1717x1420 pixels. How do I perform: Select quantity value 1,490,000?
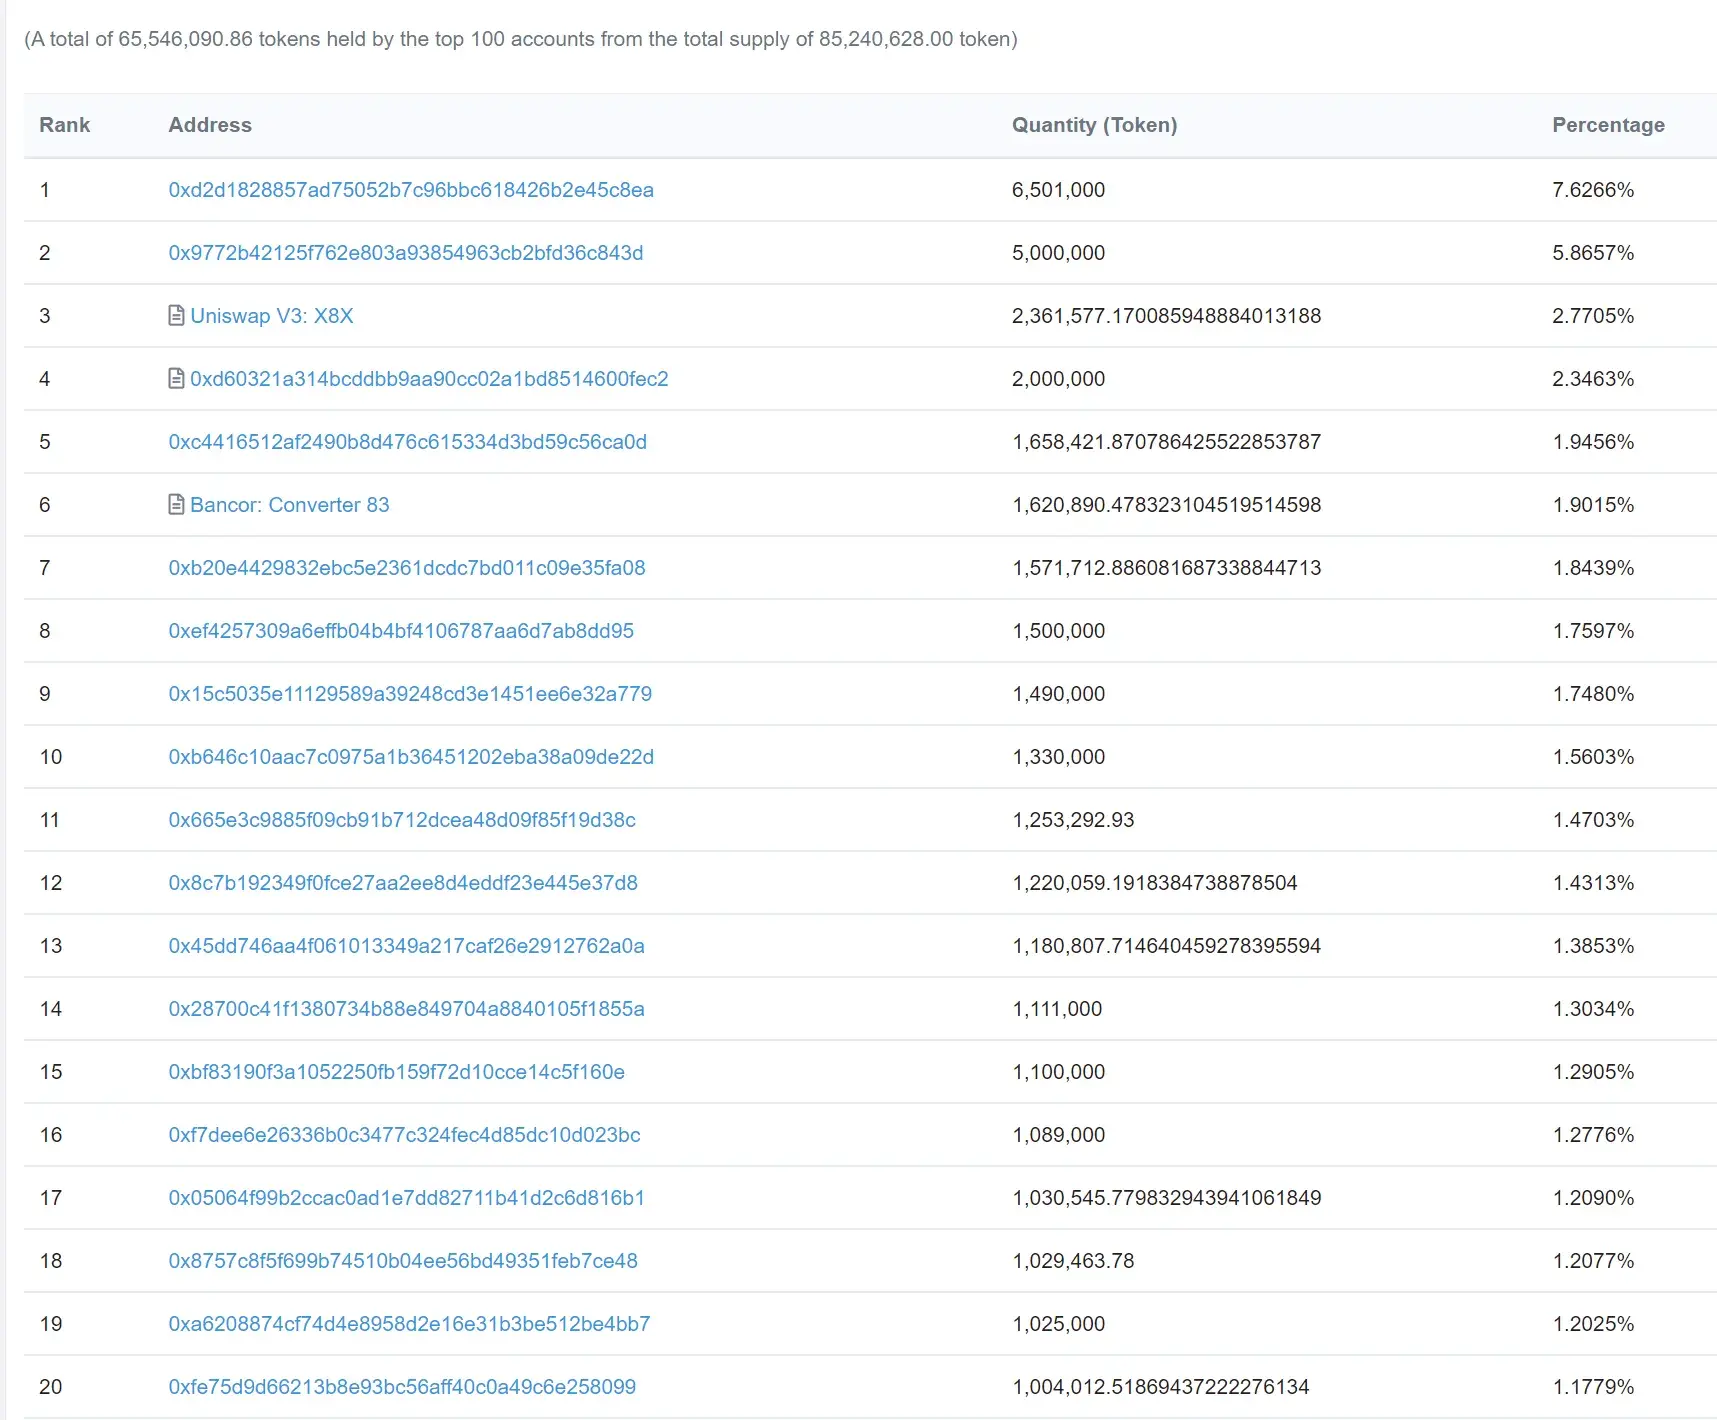[x=1059, y=694]
